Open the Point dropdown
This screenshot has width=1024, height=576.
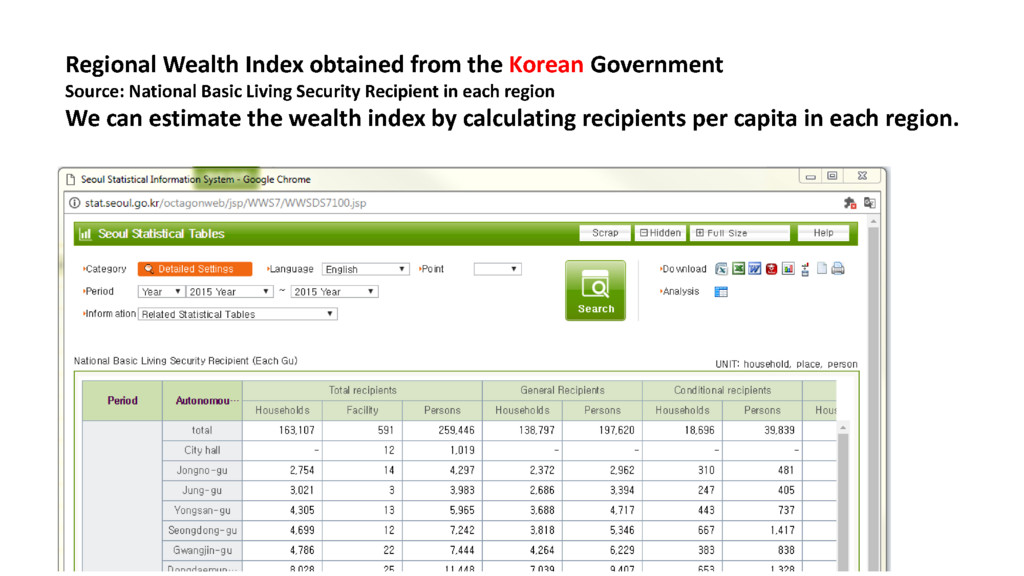[x=497, y=269]
